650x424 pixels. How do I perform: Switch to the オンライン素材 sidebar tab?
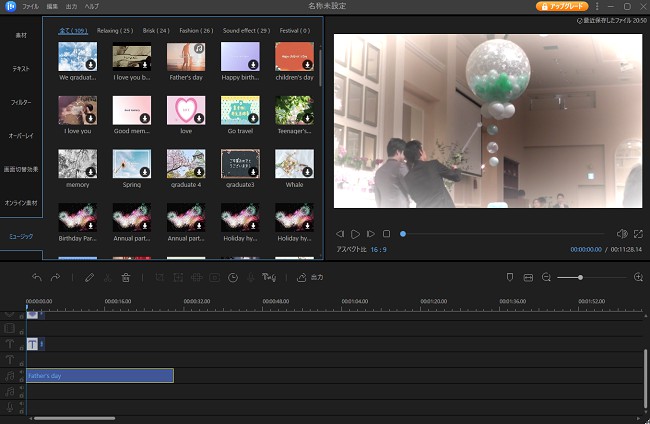point(21,203)
